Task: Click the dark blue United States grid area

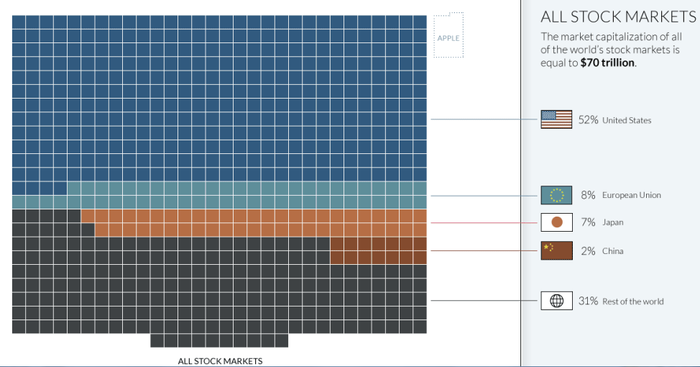Action: coord(219,98)
